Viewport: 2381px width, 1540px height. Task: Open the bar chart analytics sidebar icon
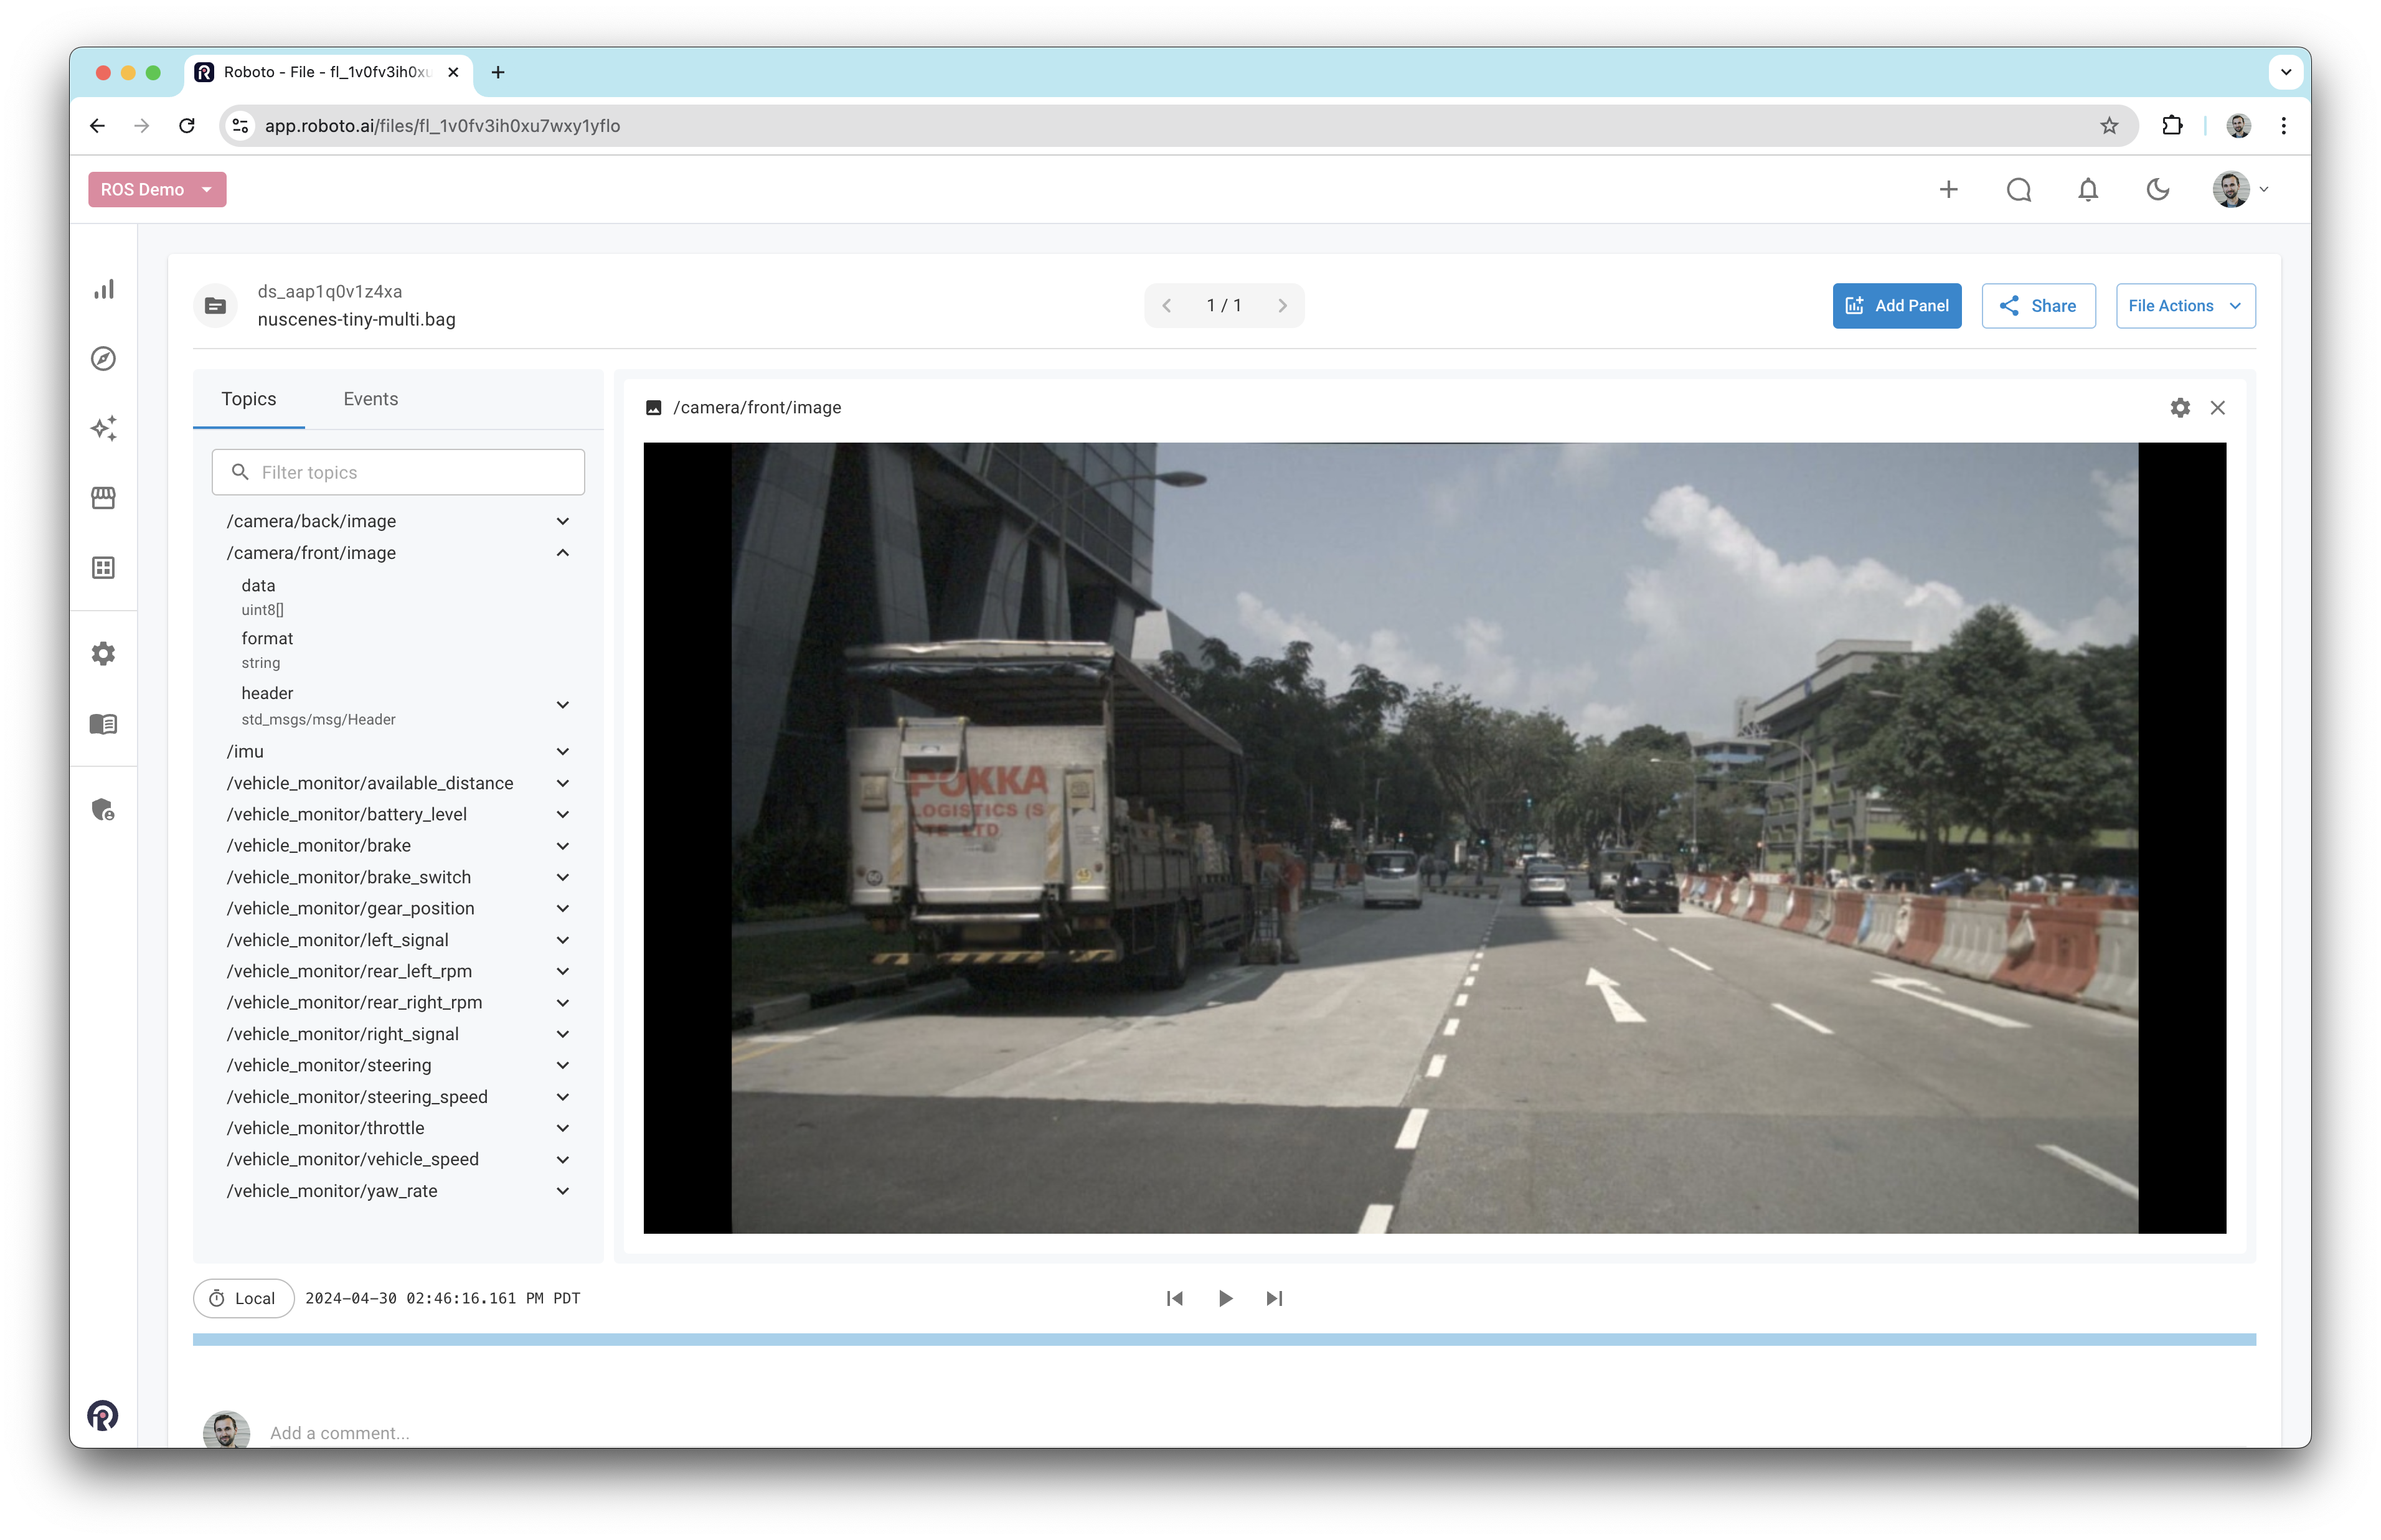[x=104, y=289]
